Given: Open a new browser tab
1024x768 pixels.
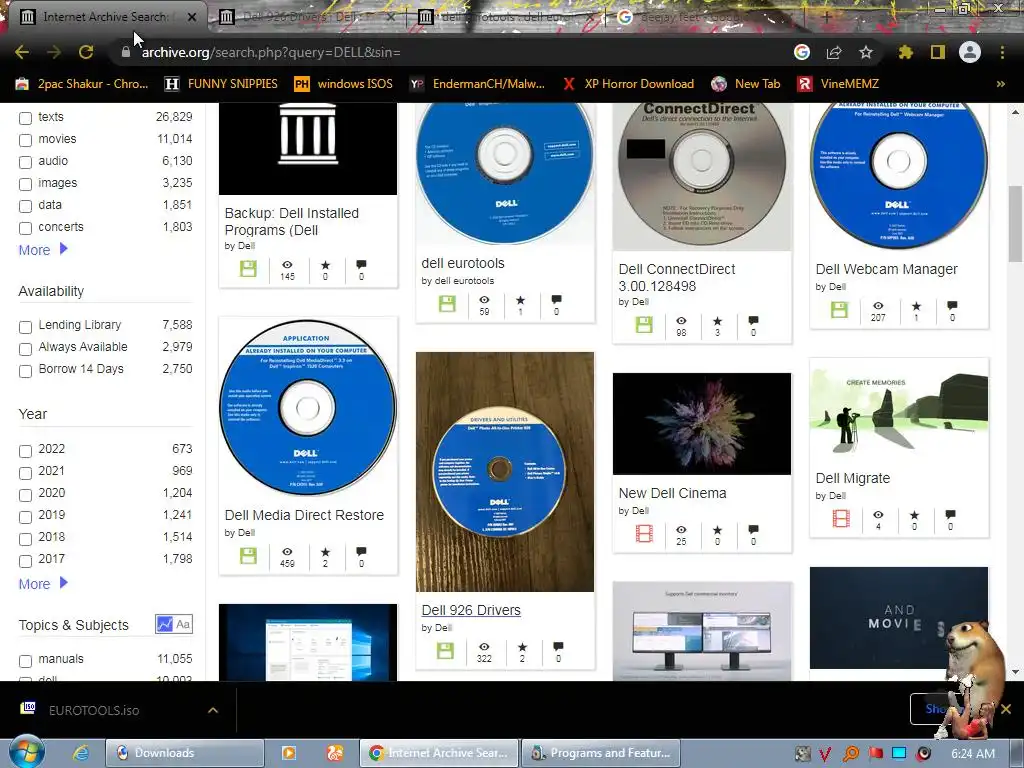Looking at the screenshot, I should (x=826, y=17).
